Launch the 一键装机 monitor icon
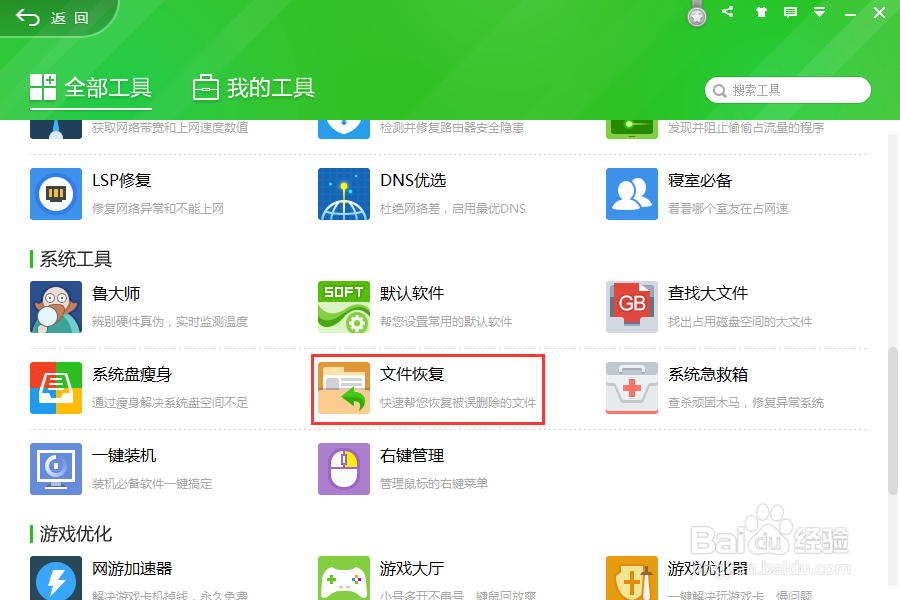Screen dimensions: 900x600 click(56, 469)
